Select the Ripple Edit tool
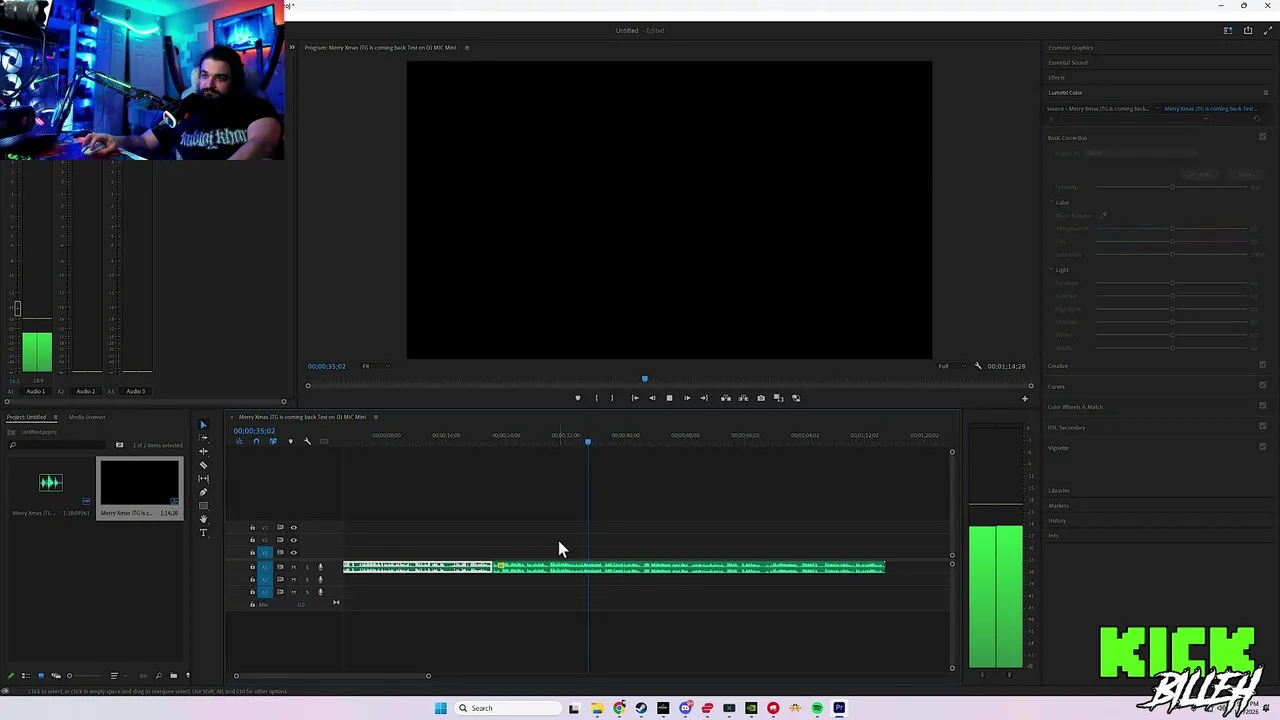 203,452
